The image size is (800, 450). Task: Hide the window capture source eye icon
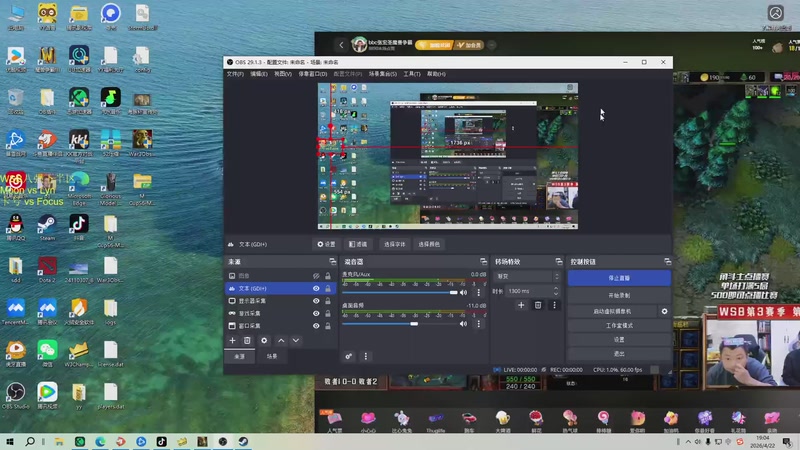316,326
